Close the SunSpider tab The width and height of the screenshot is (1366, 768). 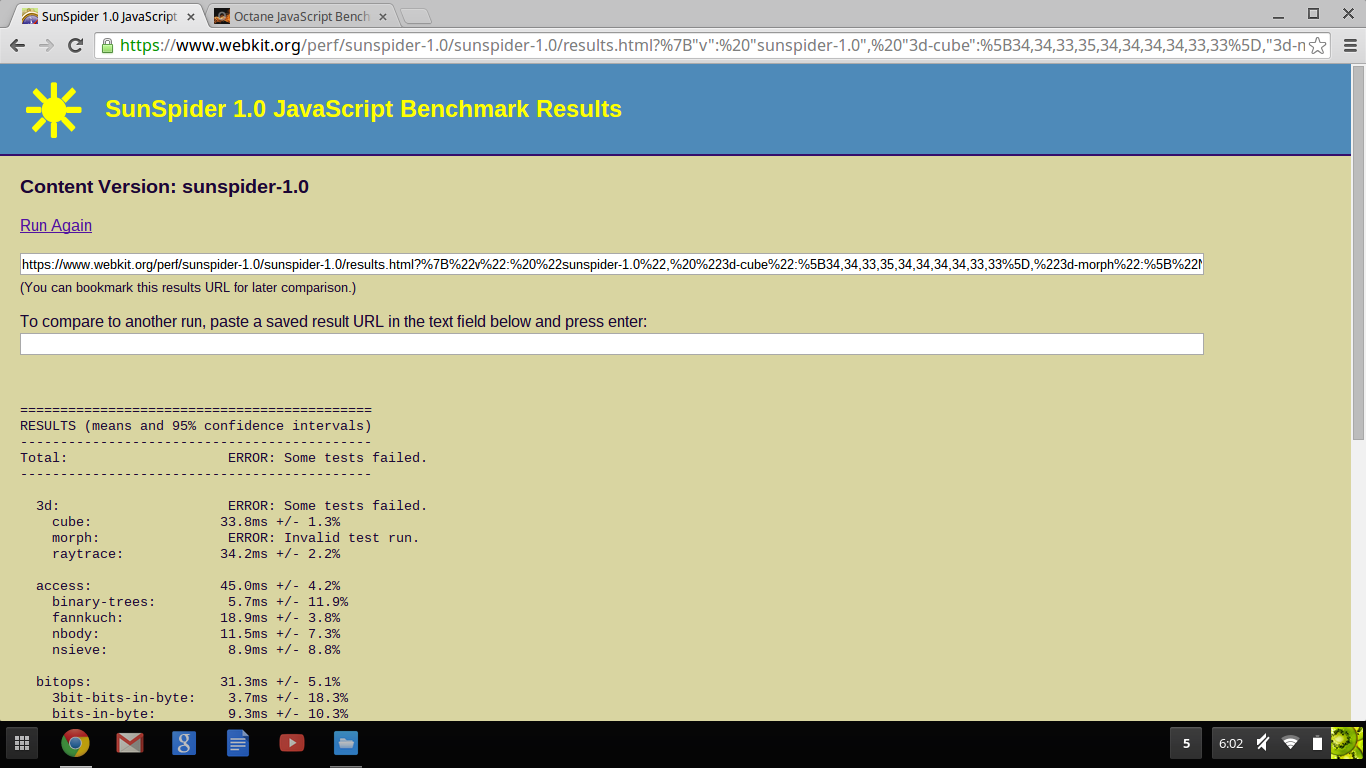click(x=190, y=17)
